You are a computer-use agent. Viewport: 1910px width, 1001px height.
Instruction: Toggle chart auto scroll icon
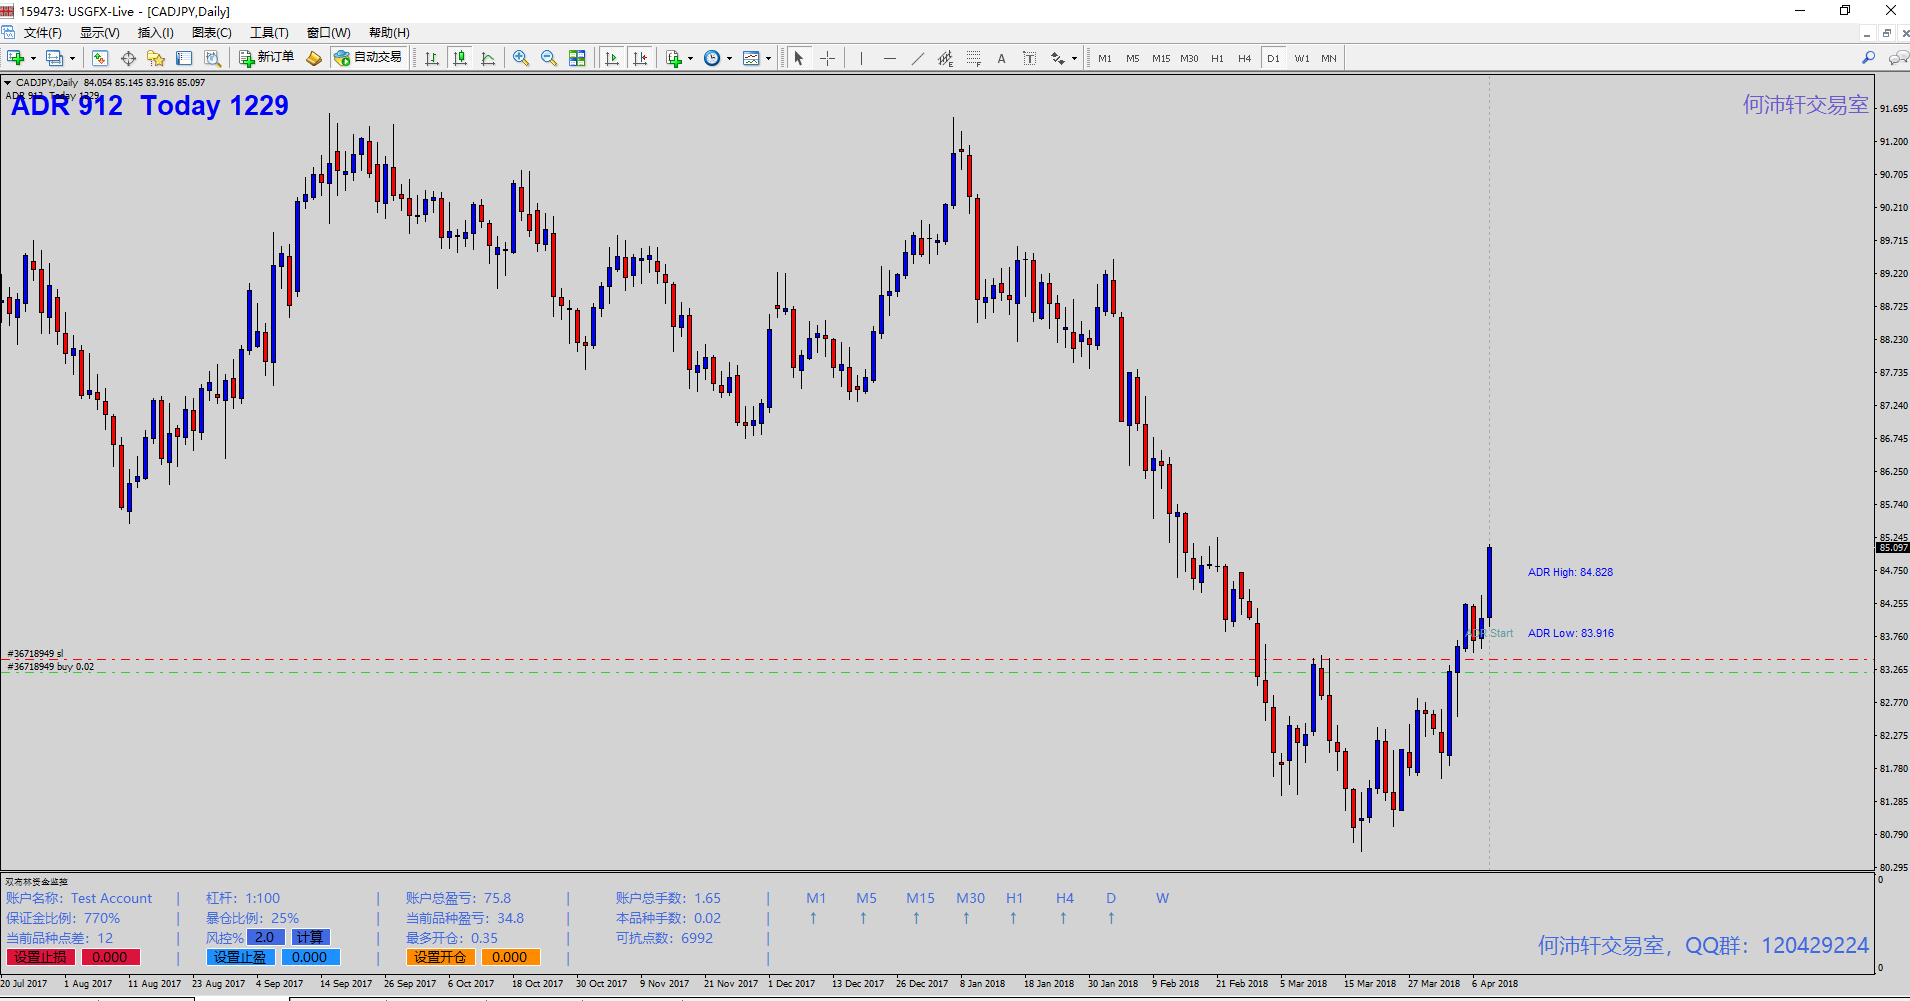(612, 58)
